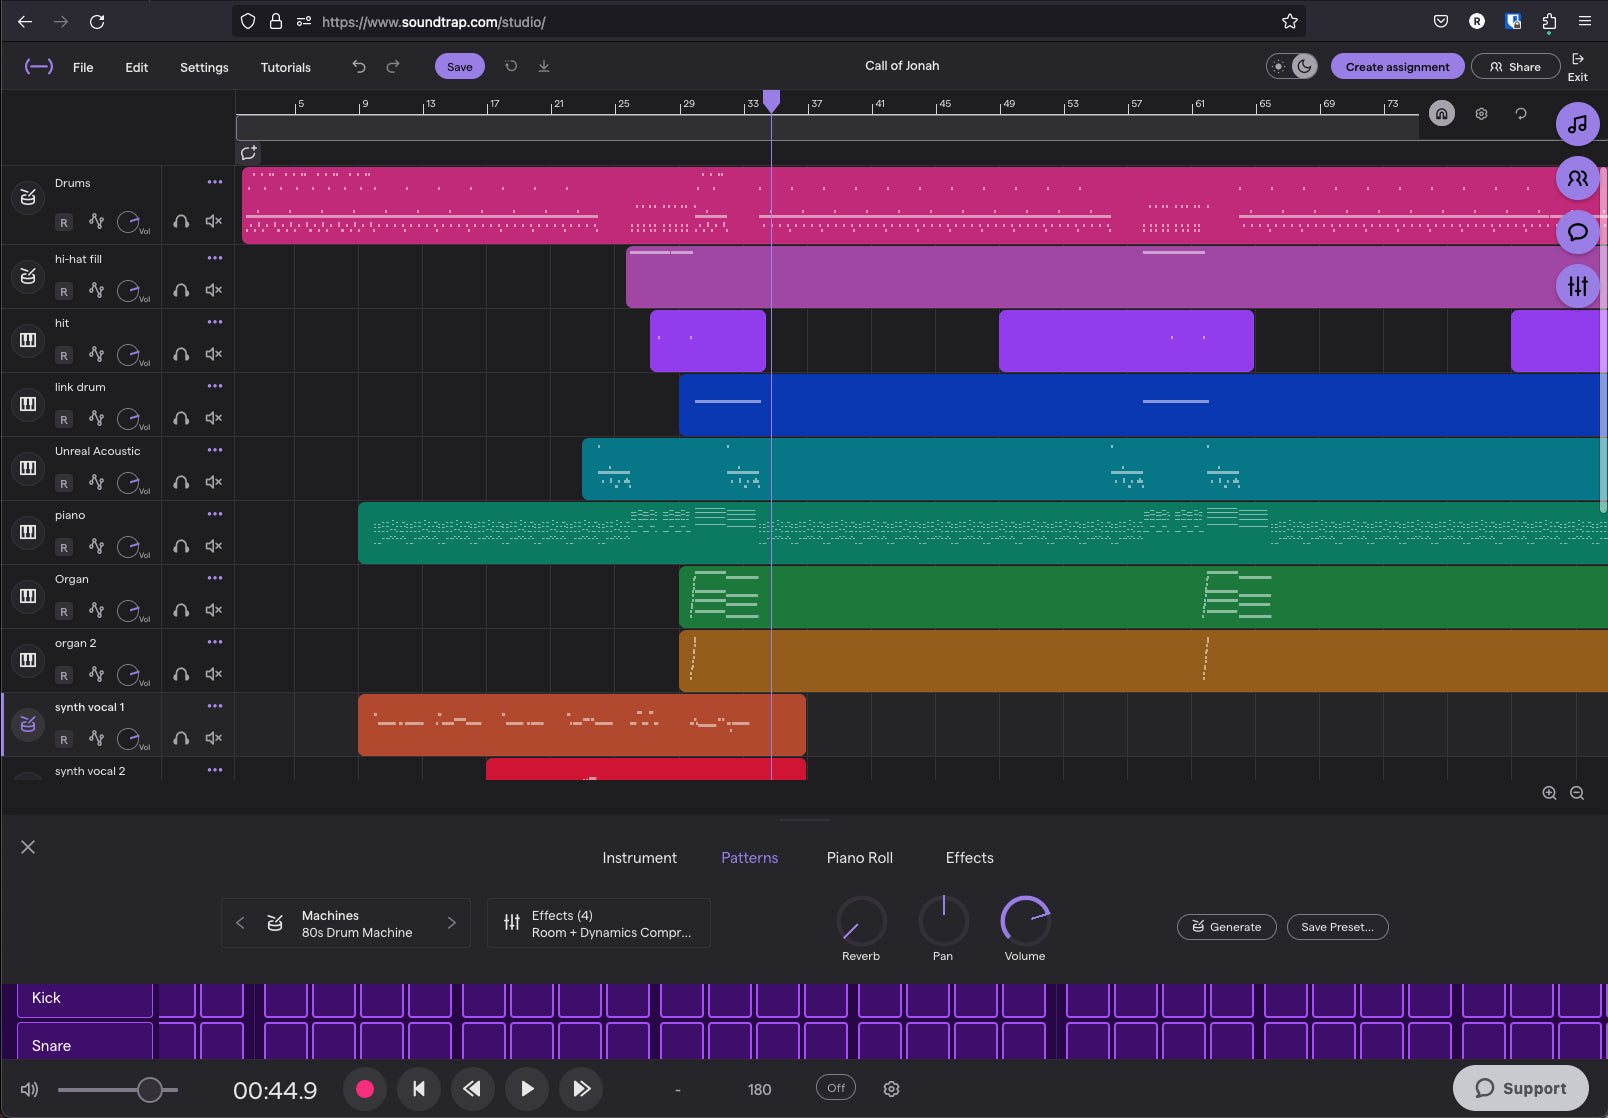Click the record button in the transport bar
This screenshot has height=1118, width=1608.
point(365,1089)
